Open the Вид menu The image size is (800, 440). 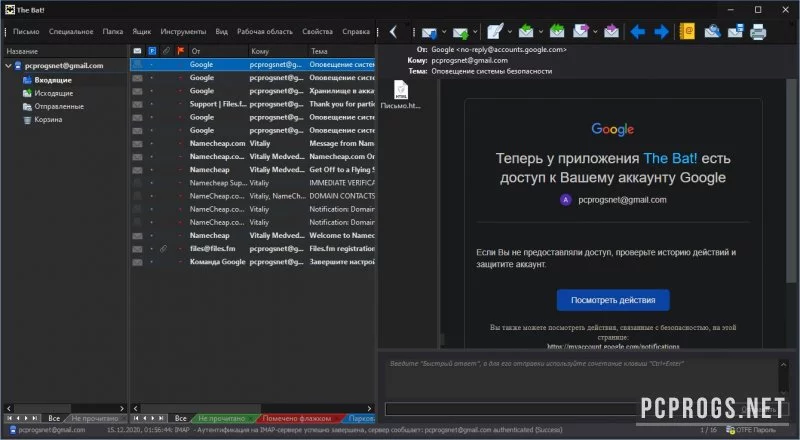point(221,32)
